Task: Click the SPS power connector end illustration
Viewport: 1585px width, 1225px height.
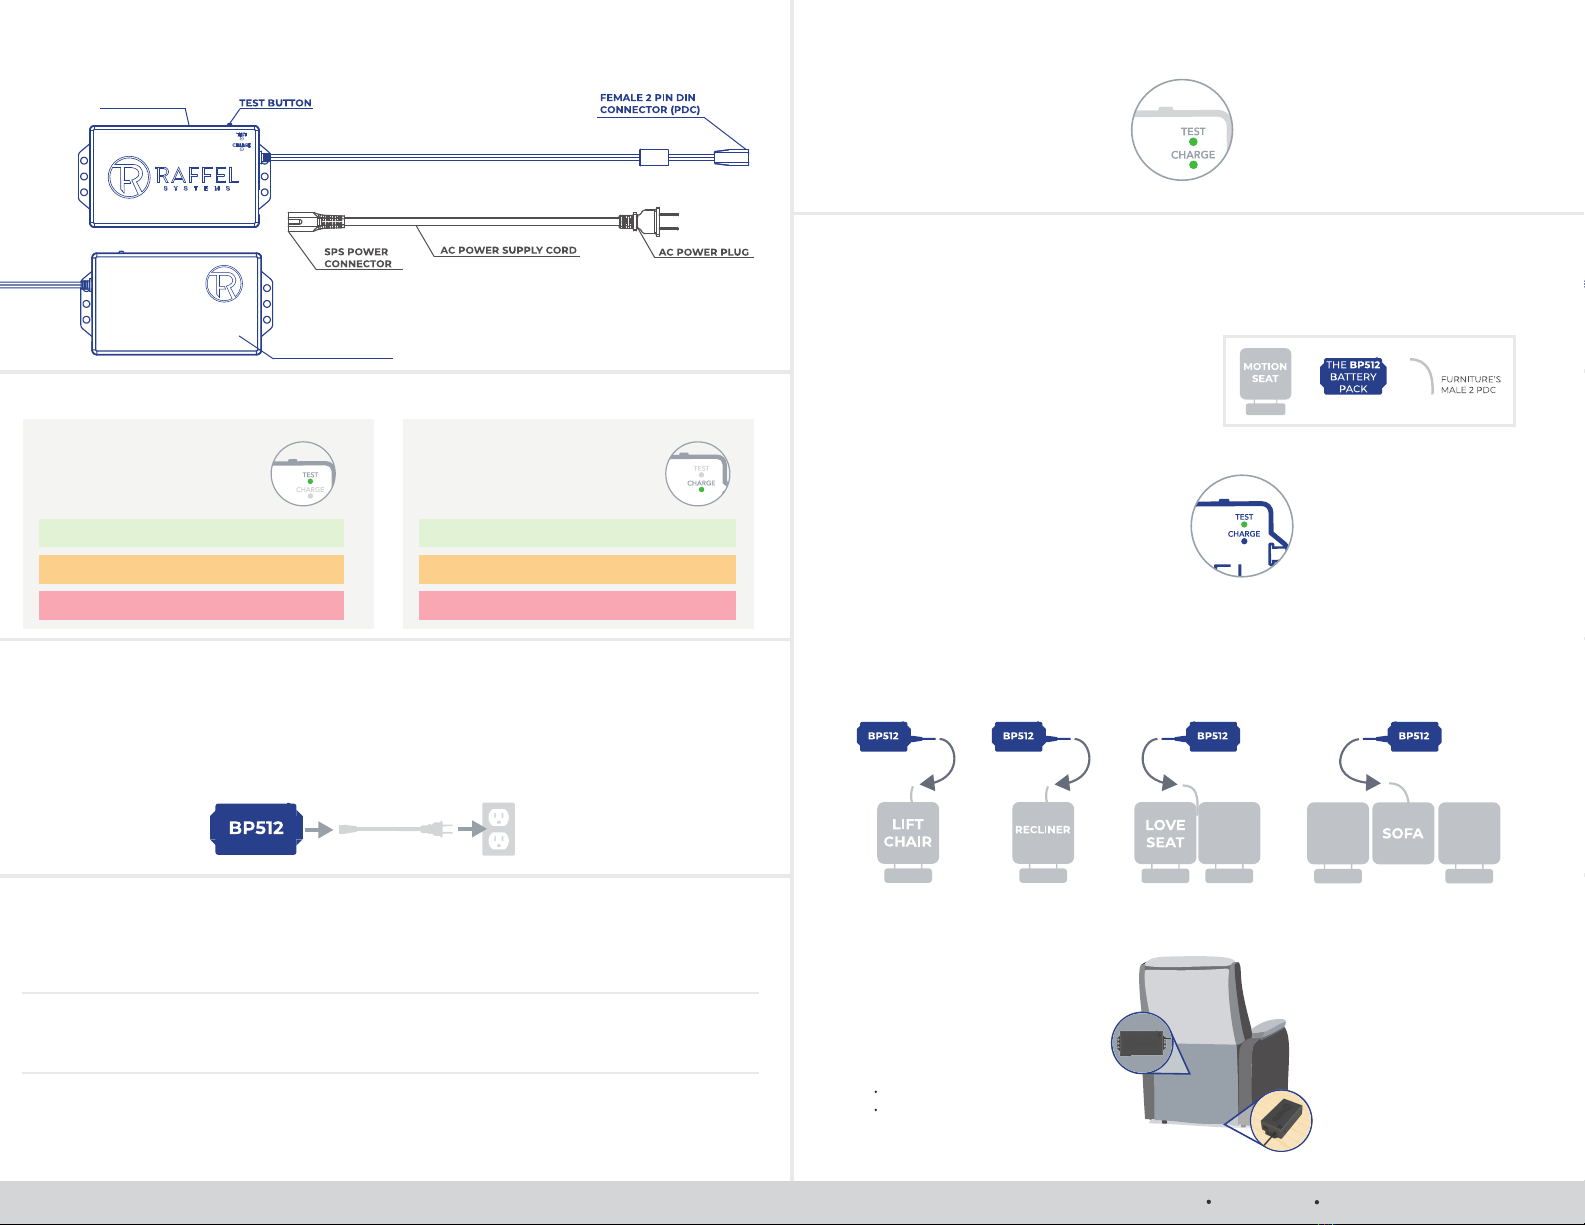Action: pos(315,221)
